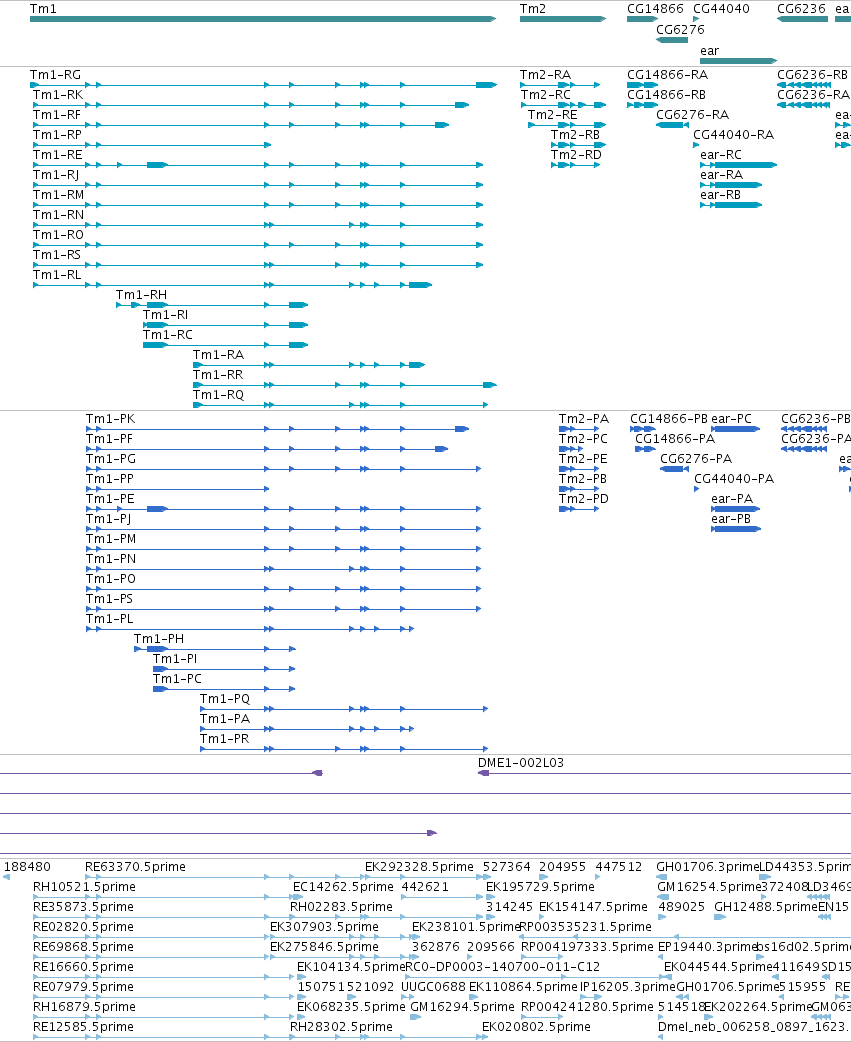
Task: Choose the RC0-DP0003-140700-011-C12 feature label
Action: (x=502, y=966)
